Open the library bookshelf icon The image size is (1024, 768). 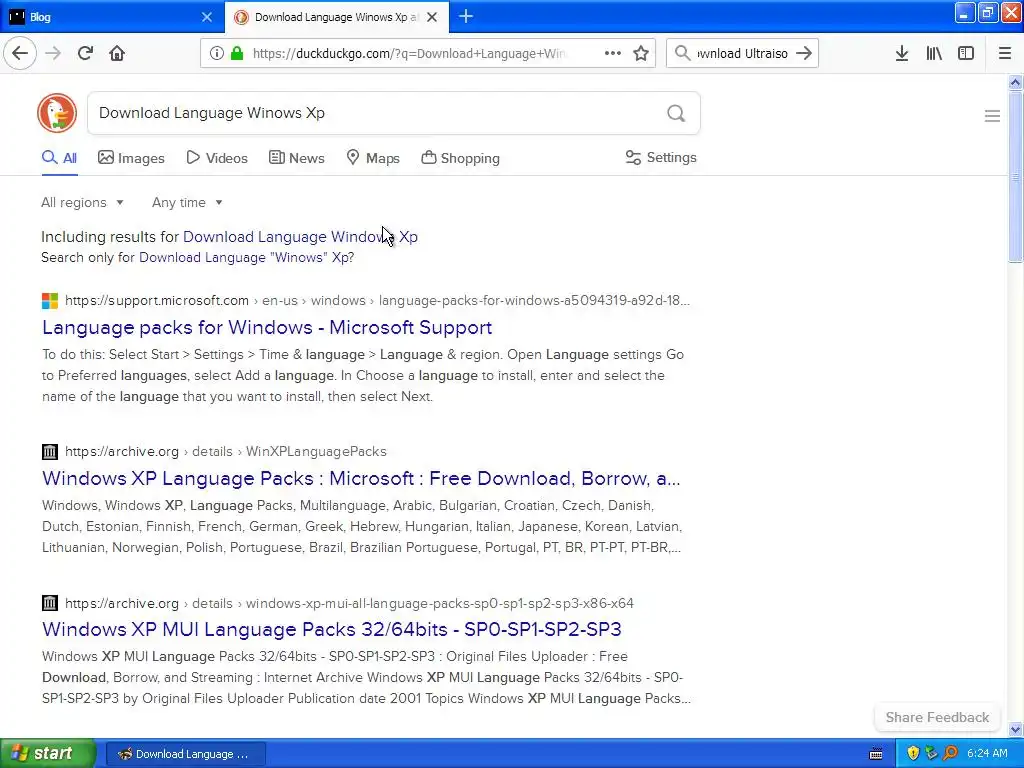pyautogui.click(x=934, y=53)
